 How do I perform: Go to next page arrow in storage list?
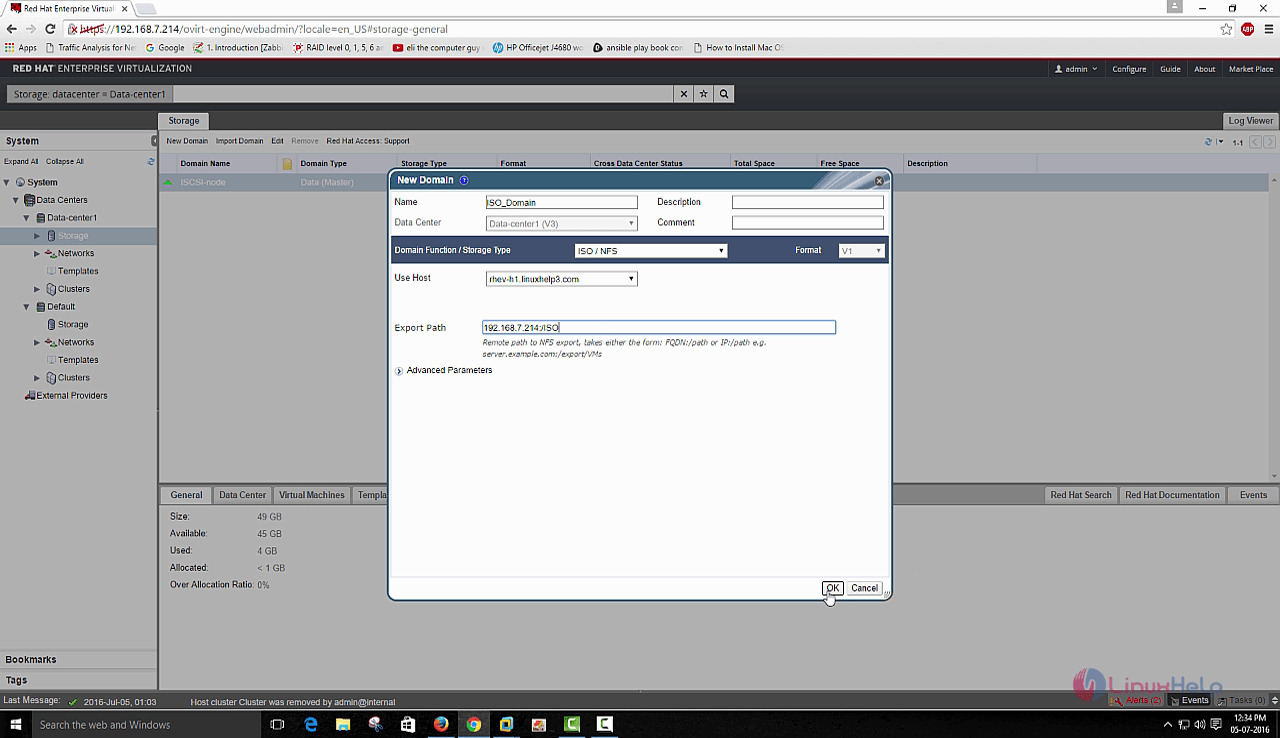pos(1270,142)
